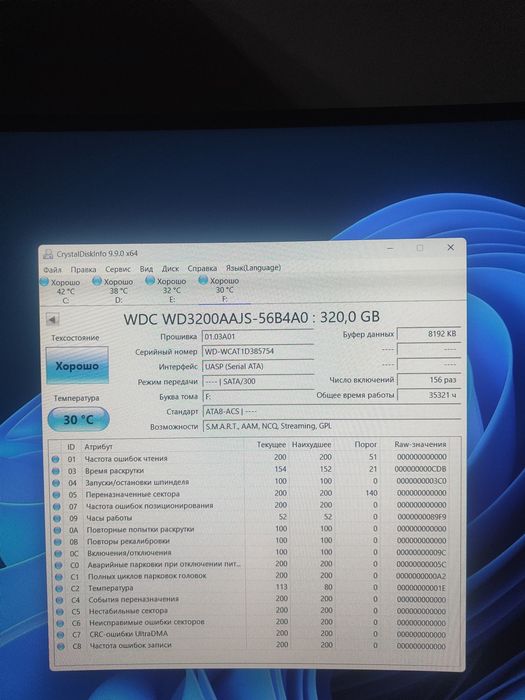Click status dot for attribute 0C
This screenshot has height=700, width=525.
click(x=58, y=554)
